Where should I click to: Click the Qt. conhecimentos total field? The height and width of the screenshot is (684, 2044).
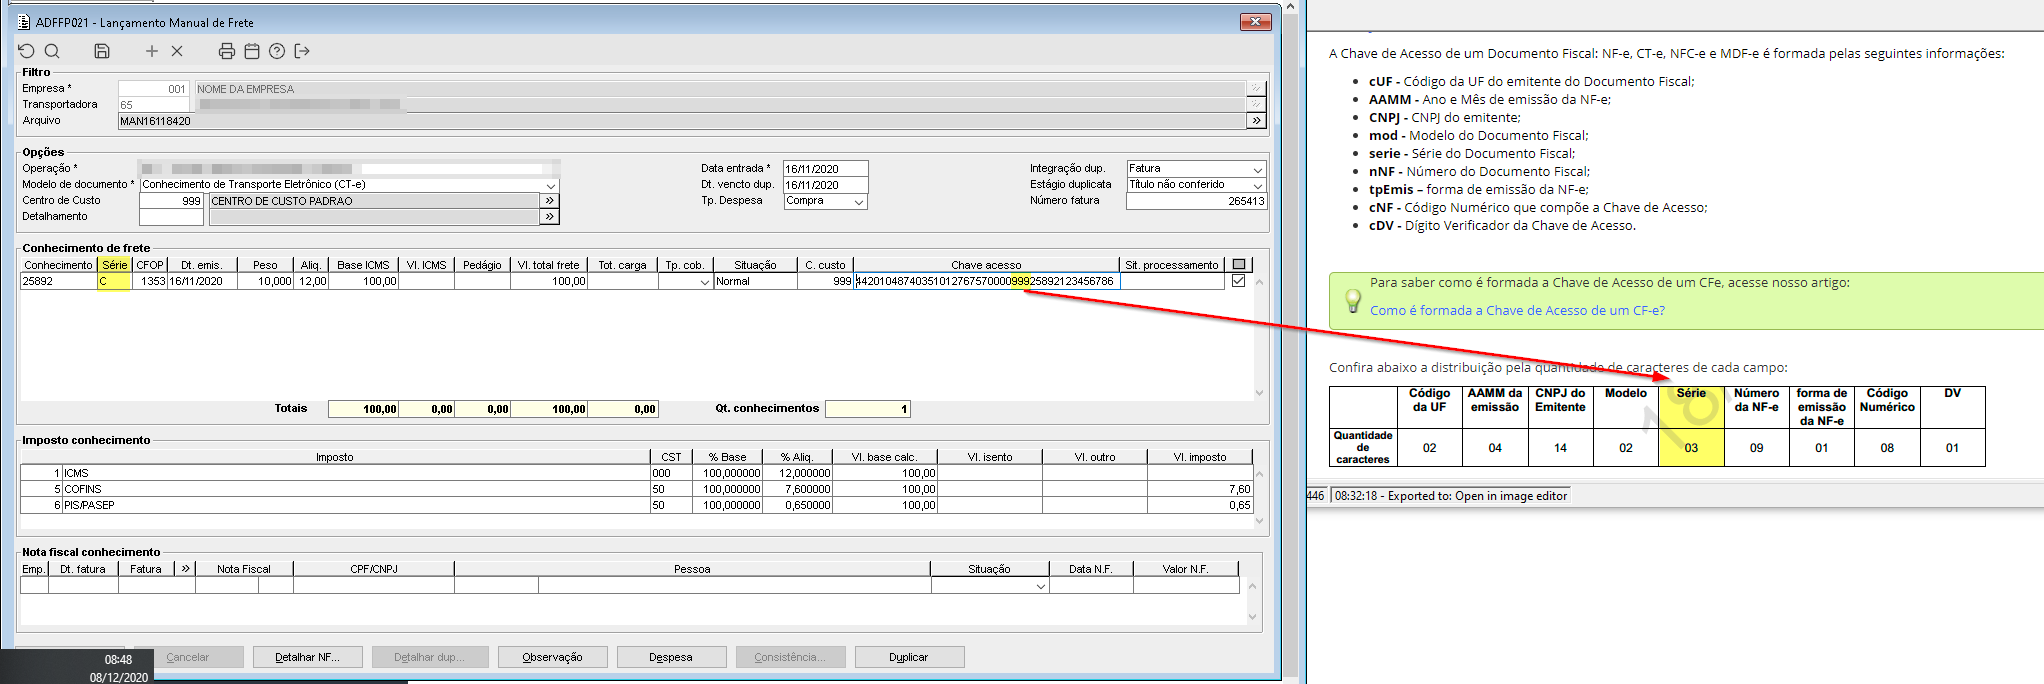point(868,408)
